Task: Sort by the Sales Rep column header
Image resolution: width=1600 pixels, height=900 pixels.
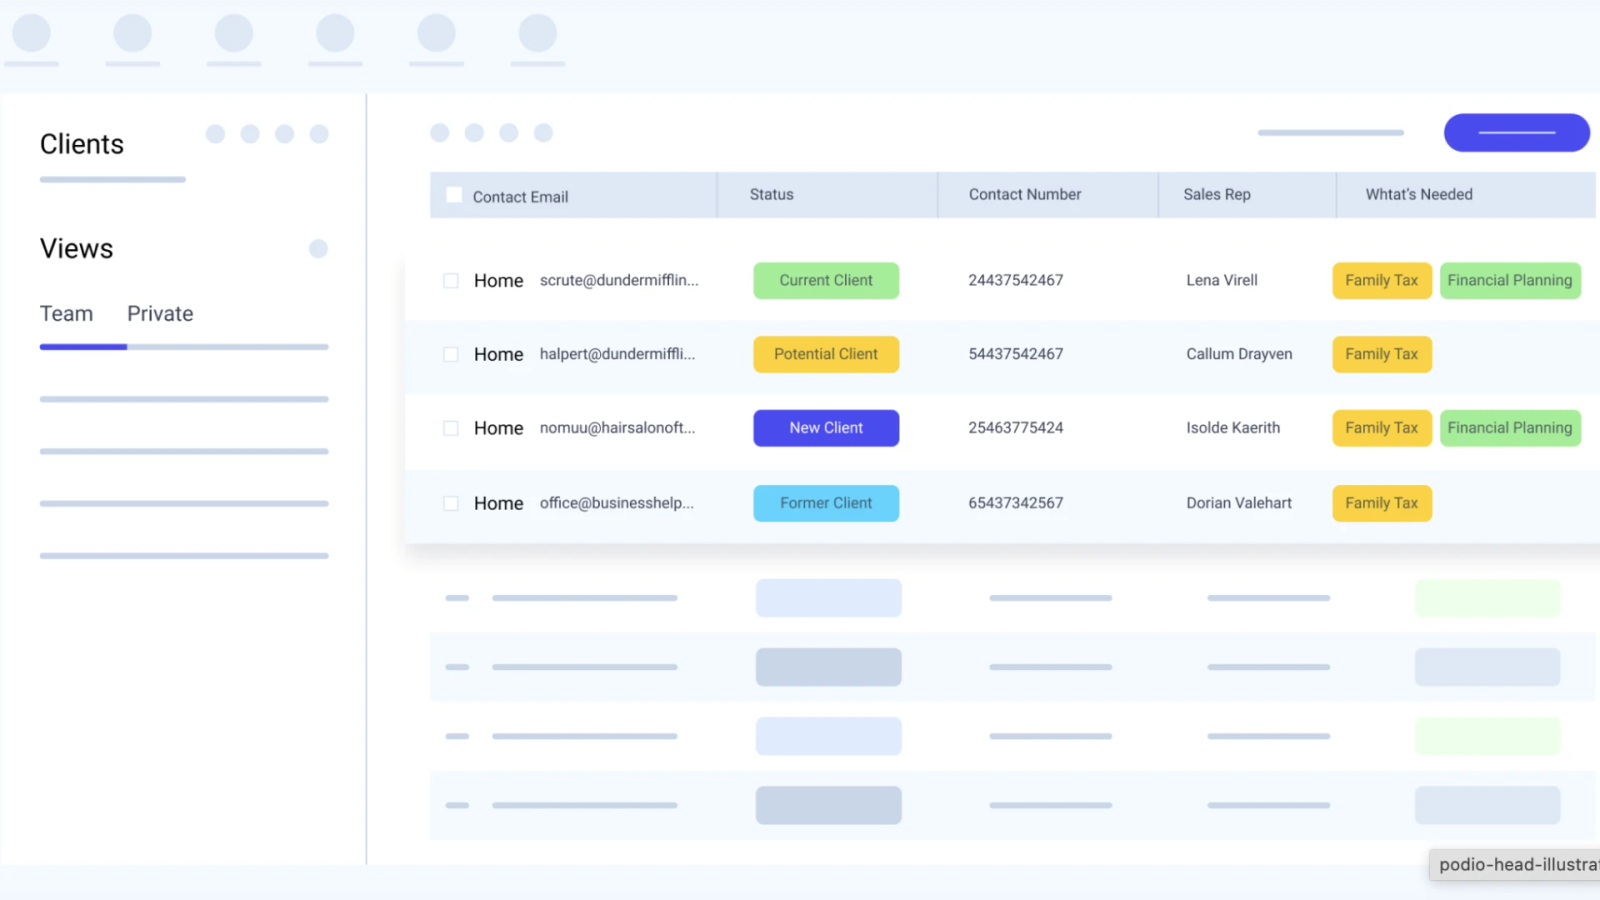Action: coord(1217,194)
